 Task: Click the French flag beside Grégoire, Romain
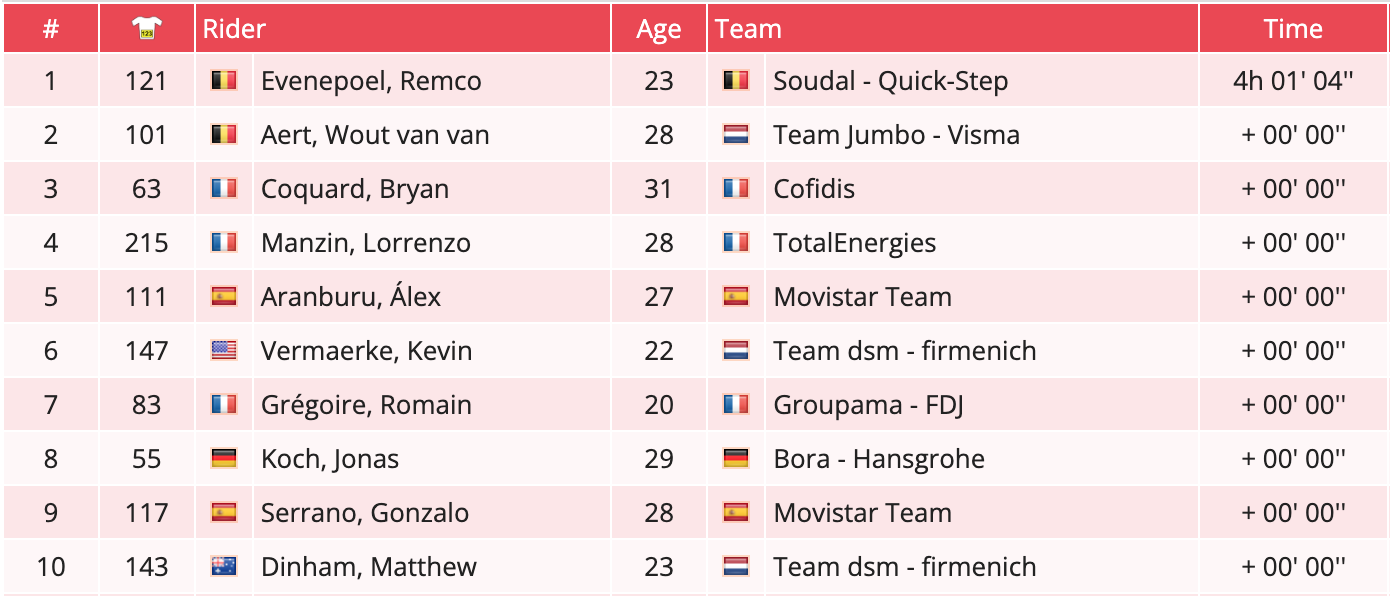point(223,405)
